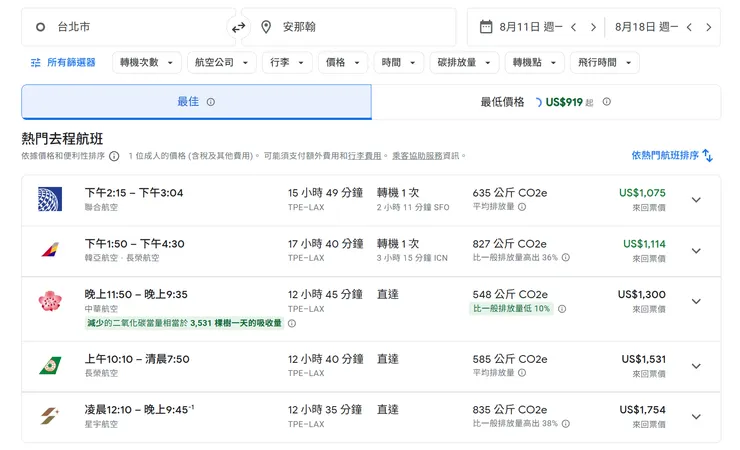Viewport: 740px width, 450px height.
Task: Select flight 下午2:15 – 下午3:04
Action: [371, 200]
